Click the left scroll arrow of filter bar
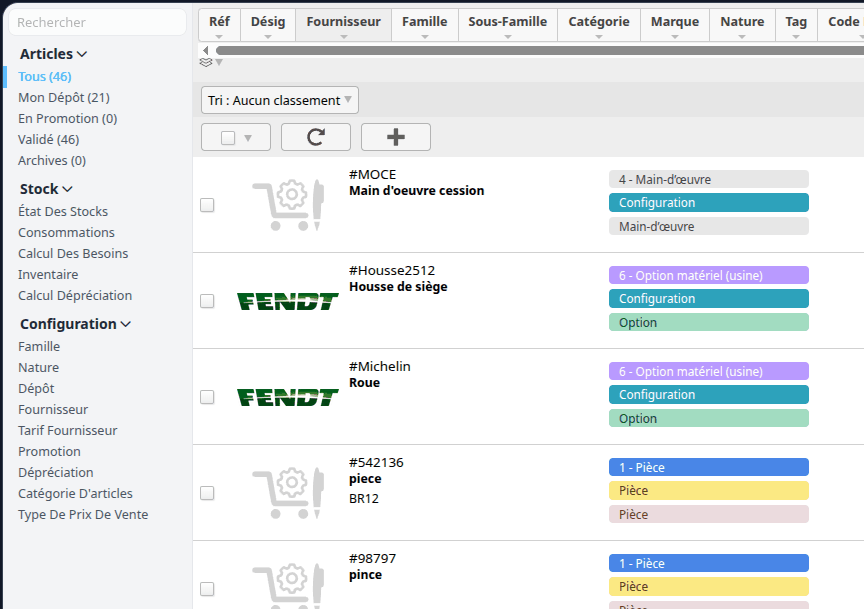This screenshot has width=864, height=609. [206, 51]
